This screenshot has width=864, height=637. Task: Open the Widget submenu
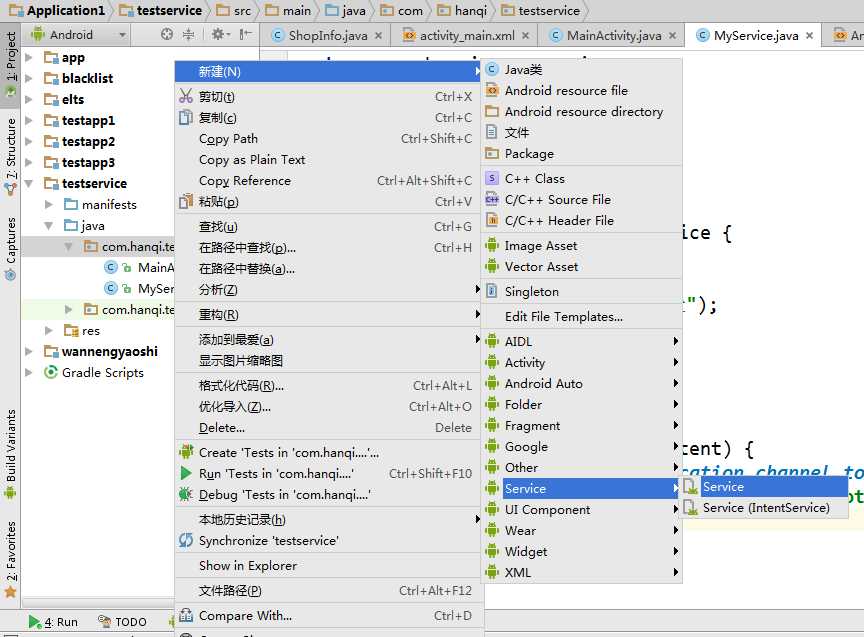pos(582,552)
